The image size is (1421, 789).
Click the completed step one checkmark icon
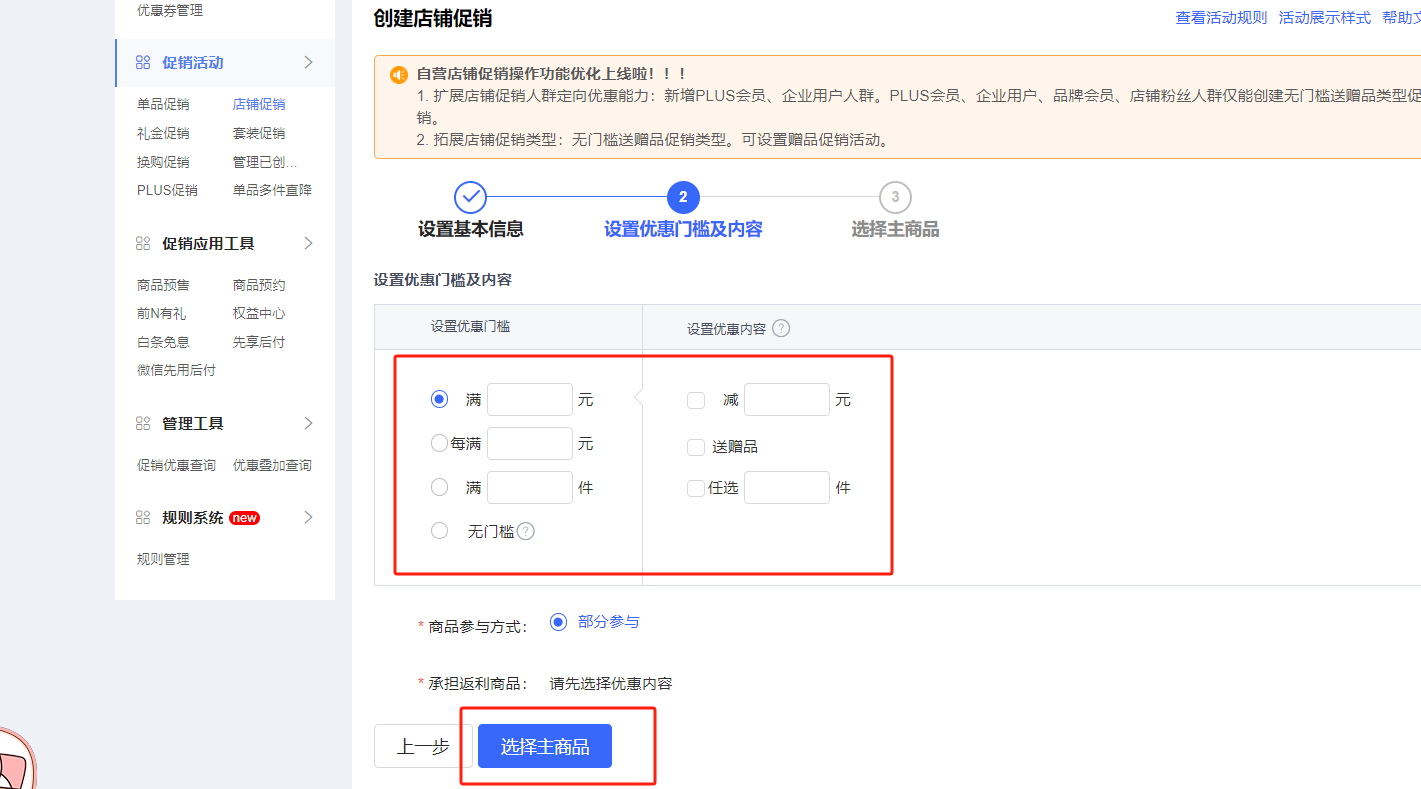coord(470,197)
